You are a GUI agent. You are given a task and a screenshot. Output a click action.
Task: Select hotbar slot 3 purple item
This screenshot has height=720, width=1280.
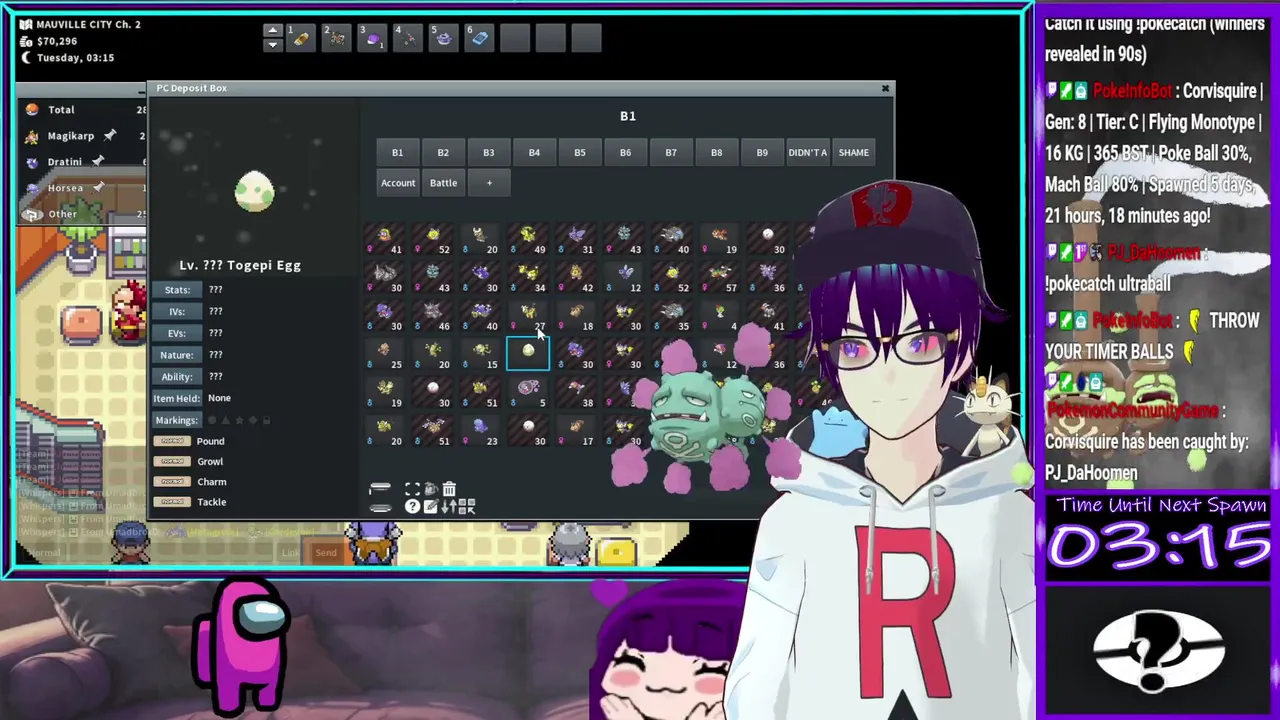372,38
